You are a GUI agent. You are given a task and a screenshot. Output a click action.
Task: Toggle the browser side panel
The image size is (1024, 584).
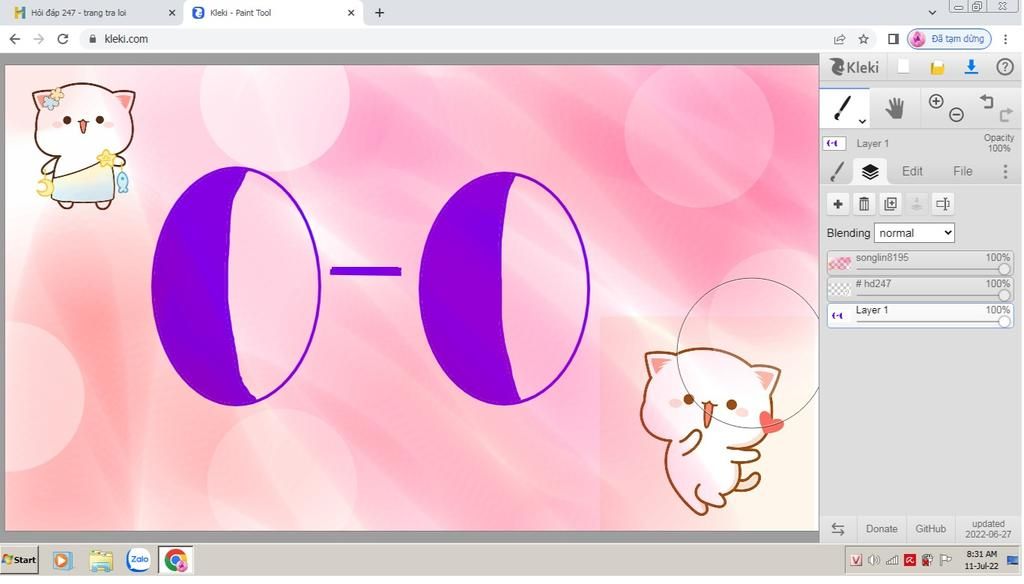893,39
